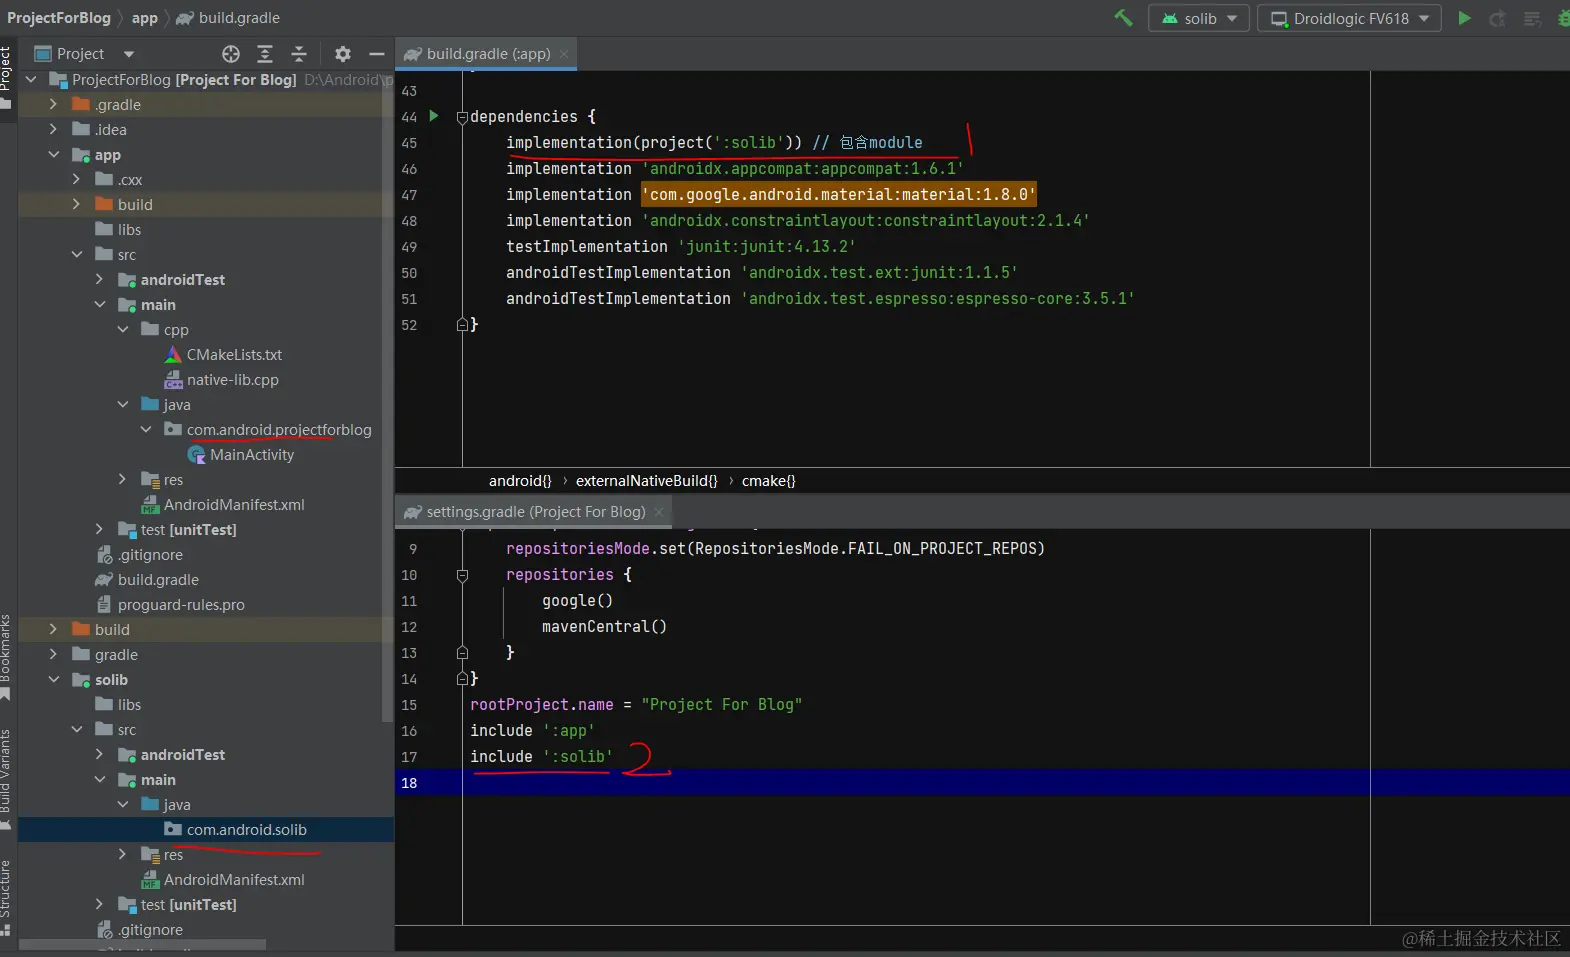Open MainActivity in project tree

click(251, 455)
